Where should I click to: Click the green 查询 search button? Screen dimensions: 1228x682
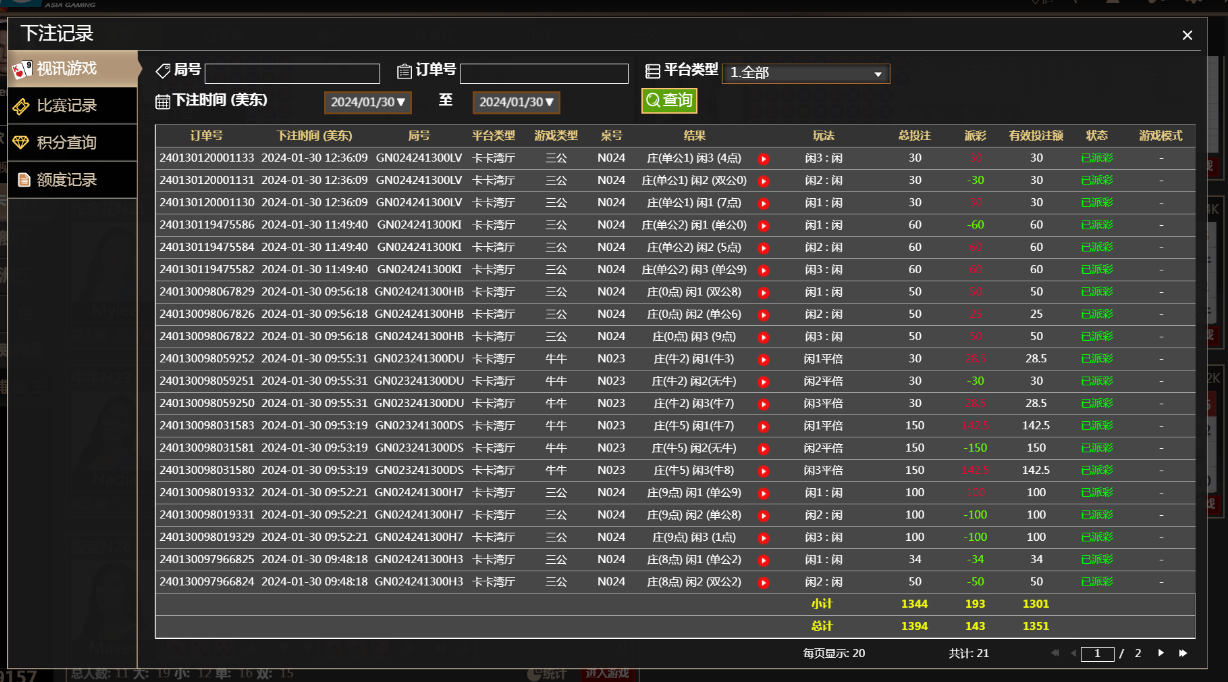(669, 100)
